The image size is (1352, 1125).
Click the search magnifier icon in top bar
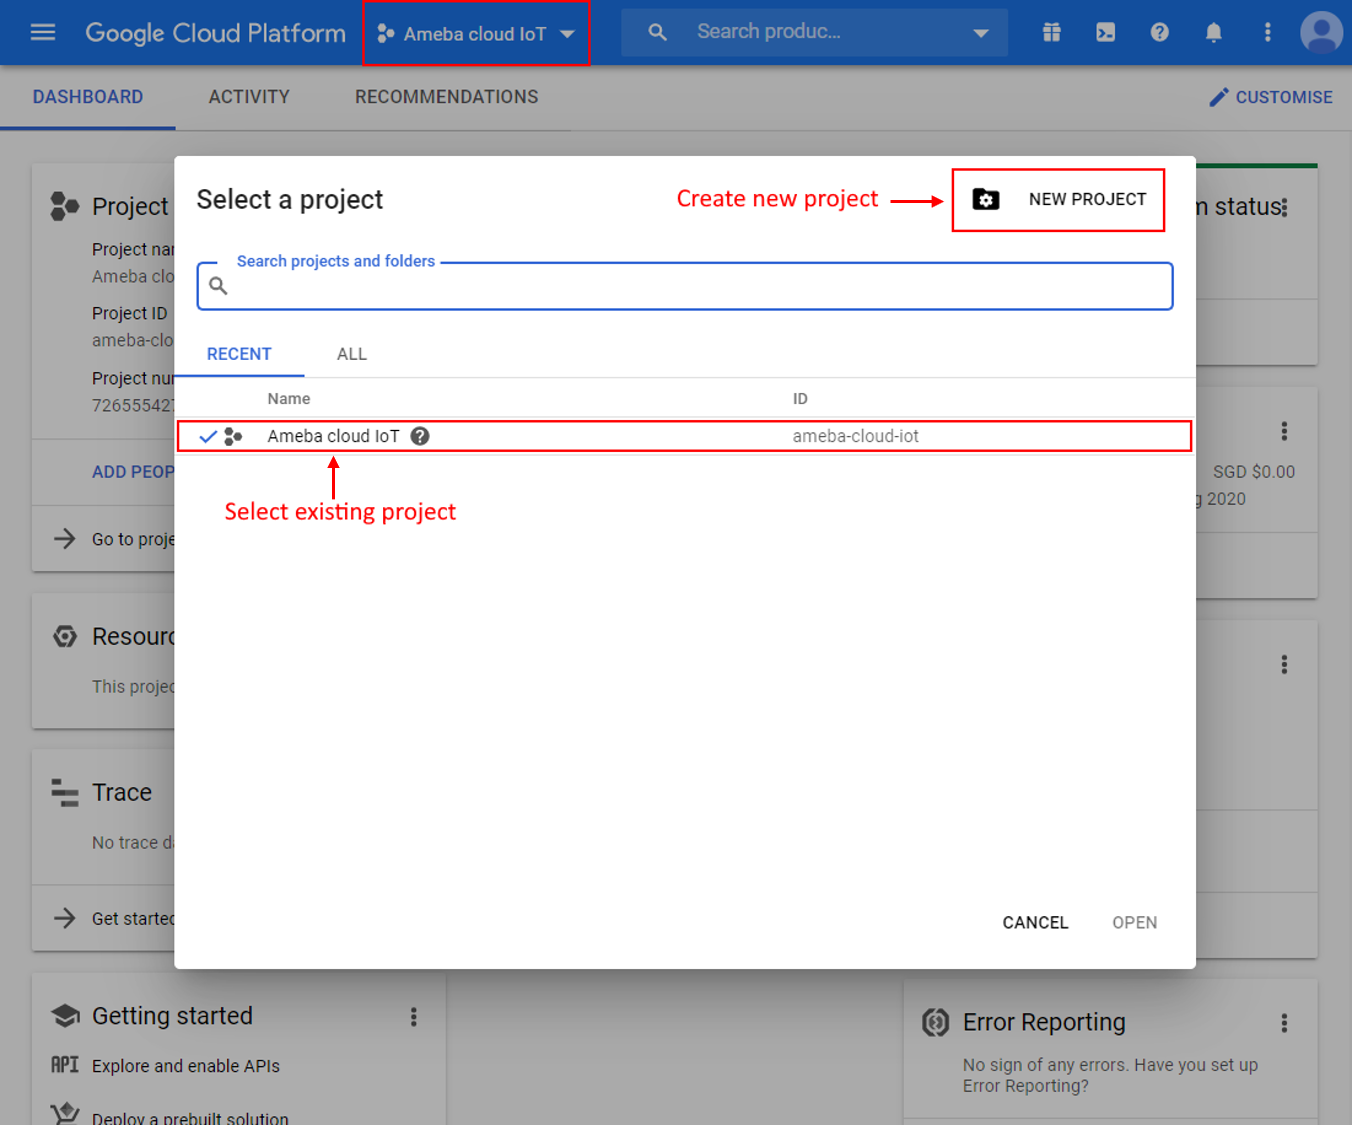click(657, 32)
